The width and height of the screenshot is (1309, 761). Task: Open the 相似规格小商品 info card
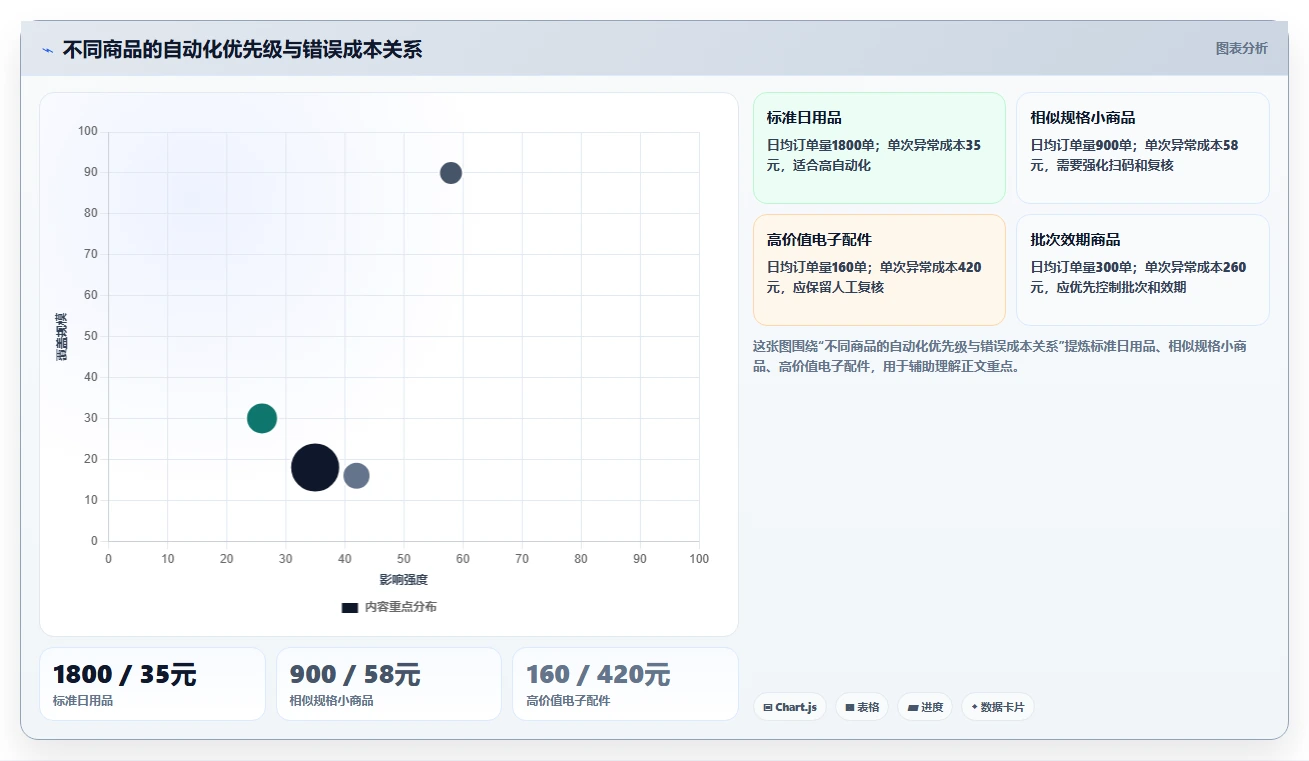1143,148
